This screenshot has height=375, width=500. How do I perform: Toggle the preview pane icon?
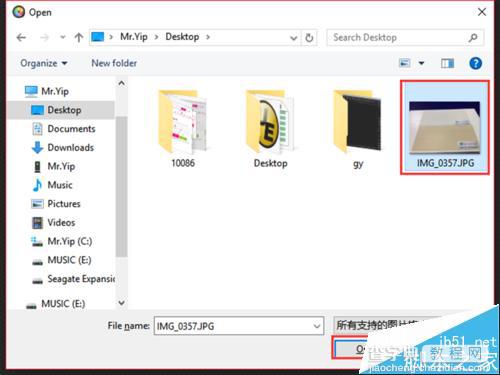[447, 63]
